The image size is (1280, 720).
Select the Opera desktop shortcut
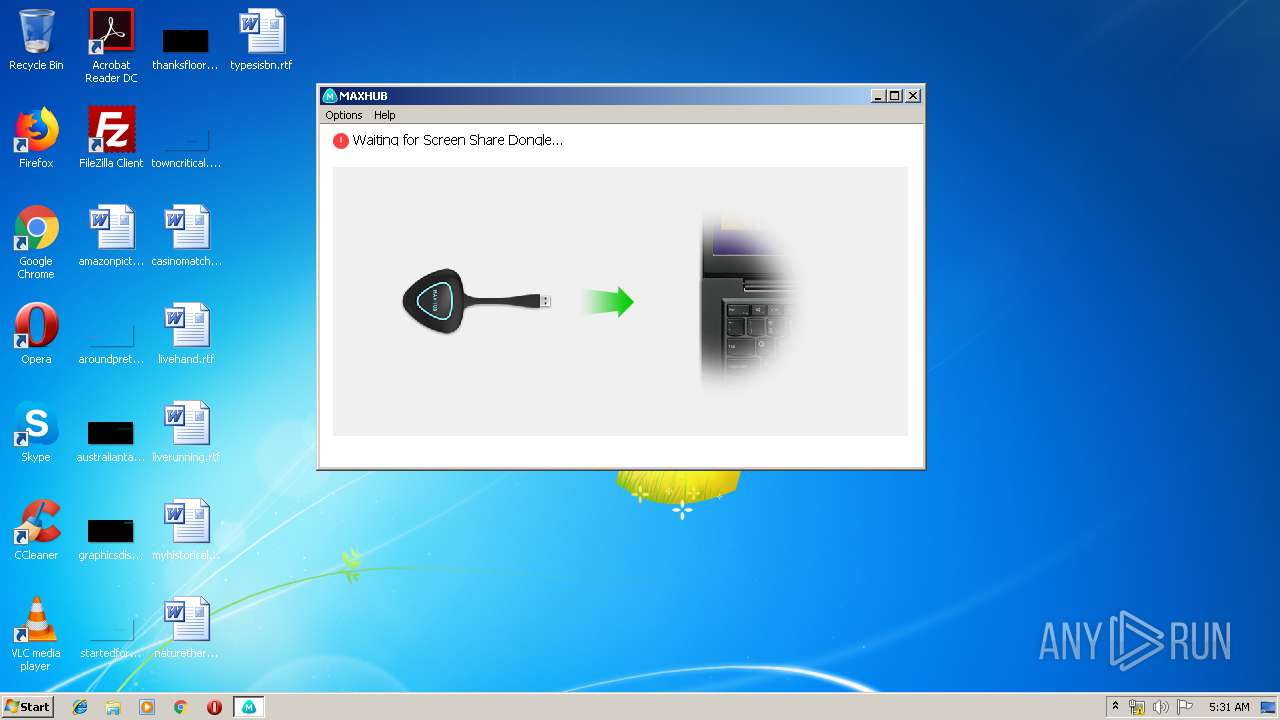[x=36, y=334]
